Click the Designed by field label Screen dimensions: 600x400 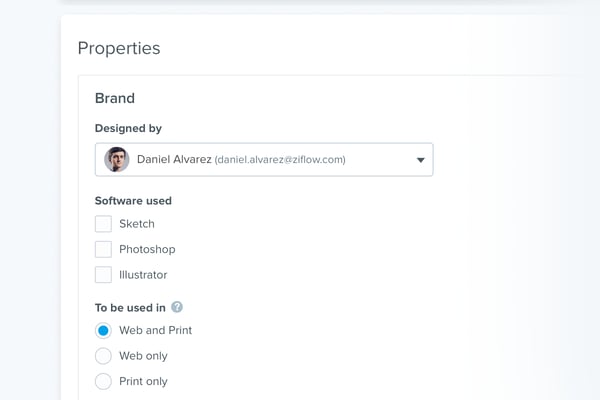click(128, 128)
